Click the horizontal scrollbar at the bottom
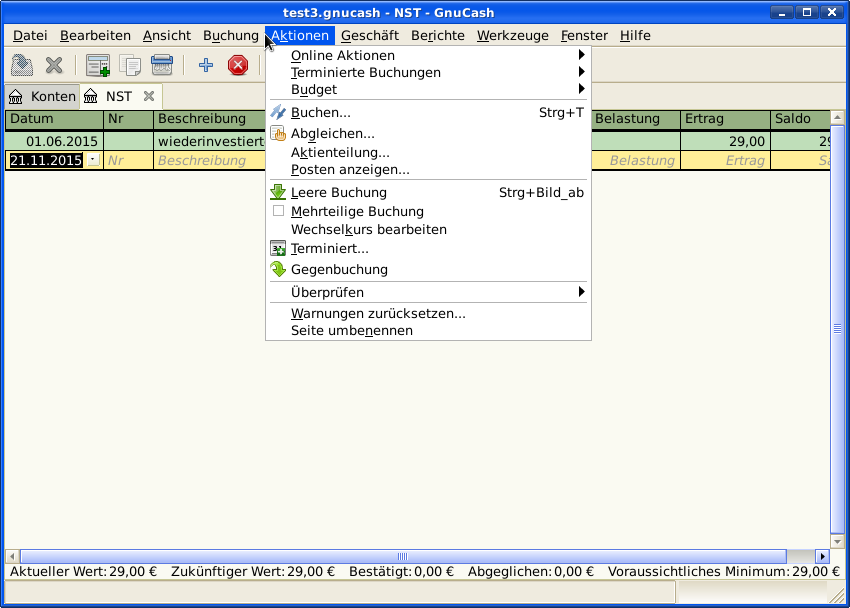 coord(400,556)
